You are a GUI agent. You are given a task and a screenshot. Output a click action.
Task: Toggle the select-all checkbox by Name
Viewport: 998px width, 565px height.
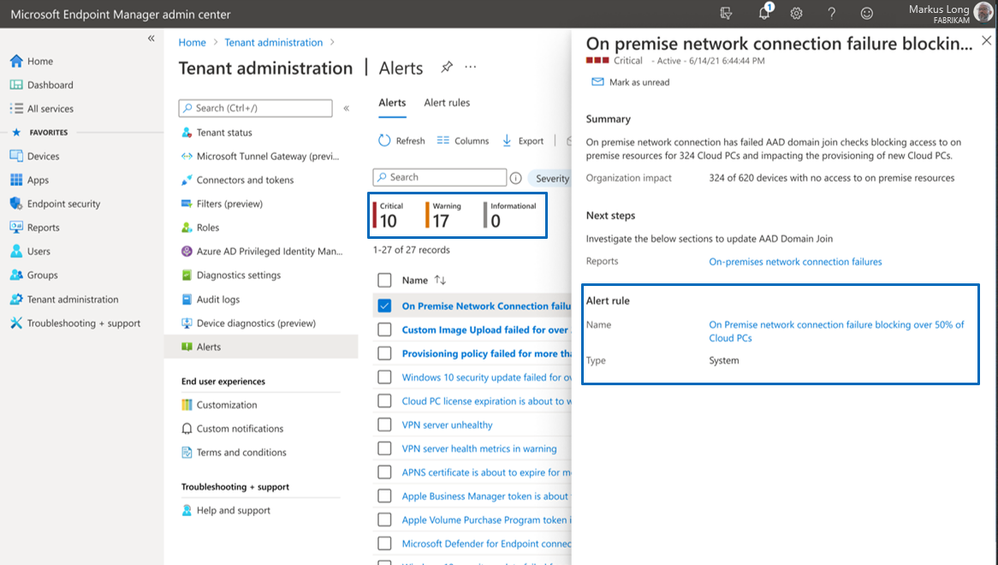(384, 280)
